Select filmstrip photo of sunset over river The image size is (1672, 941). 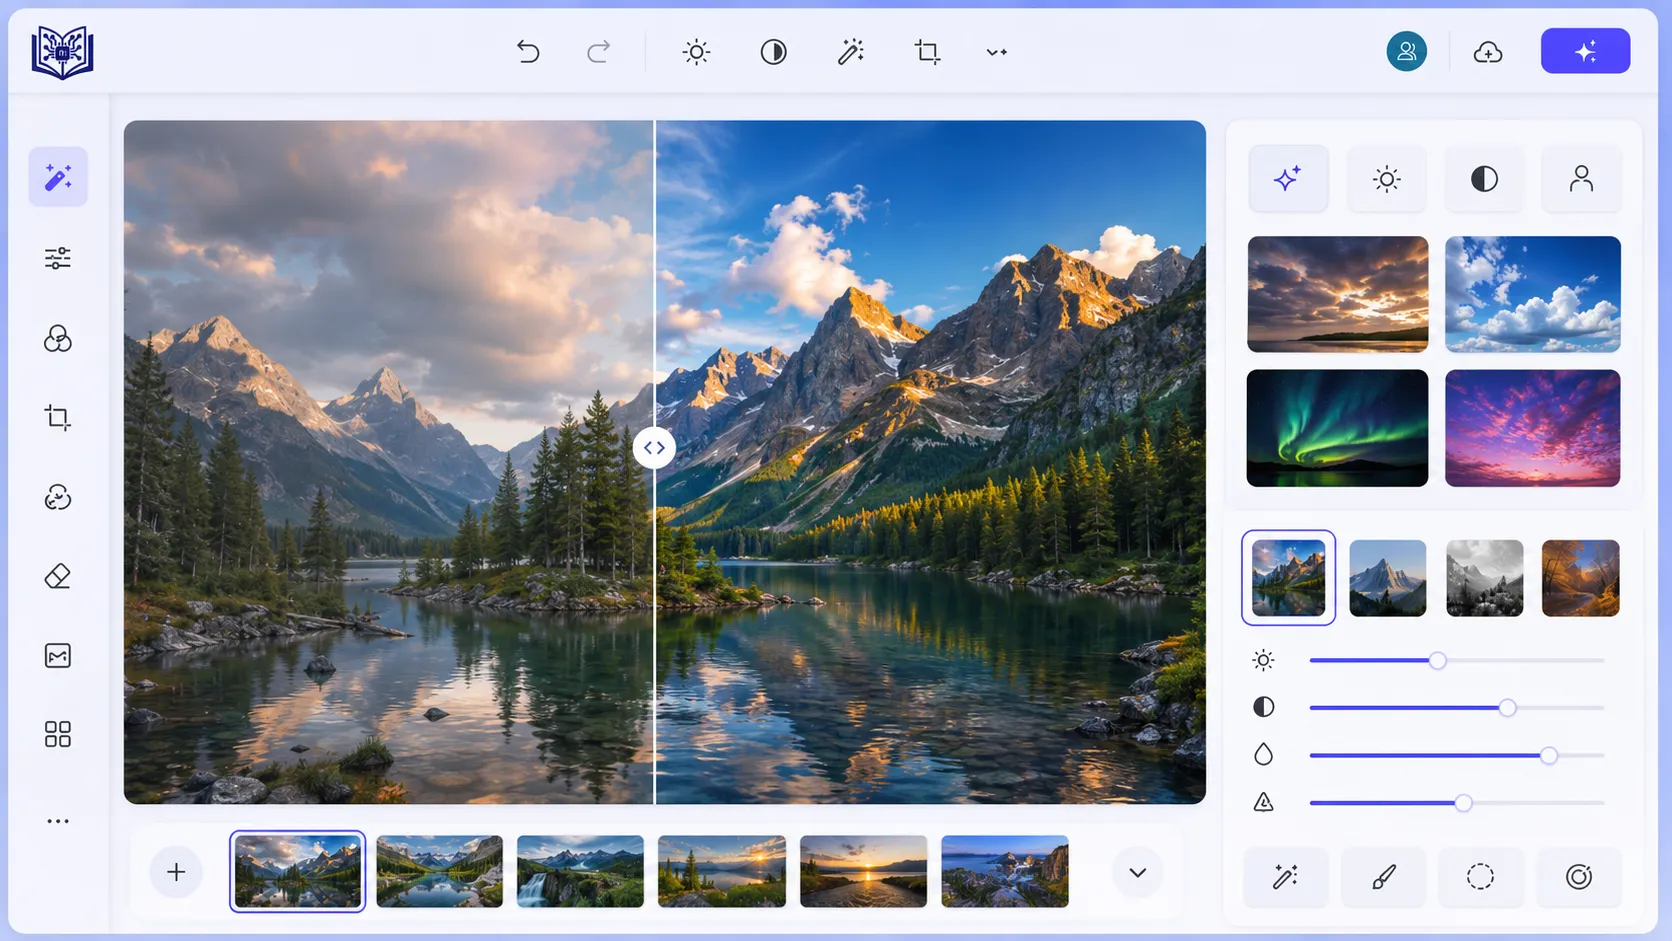pyautogui.click(x=863, y=871)
